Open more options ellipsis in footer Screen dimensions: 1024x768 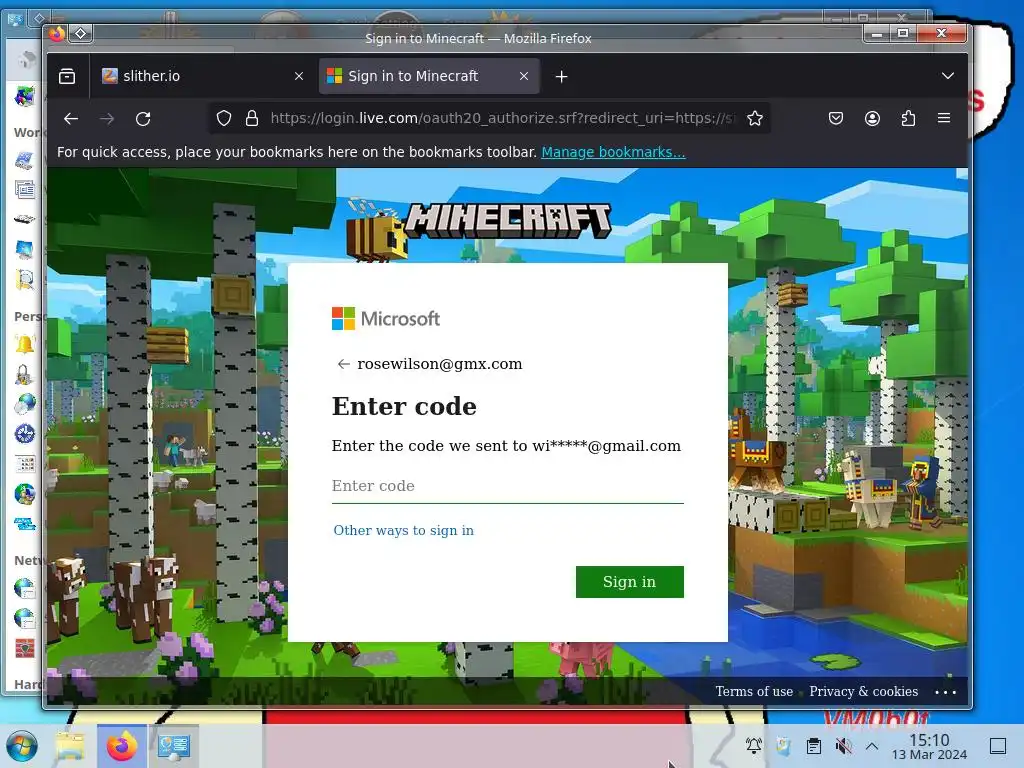[945, 692]
